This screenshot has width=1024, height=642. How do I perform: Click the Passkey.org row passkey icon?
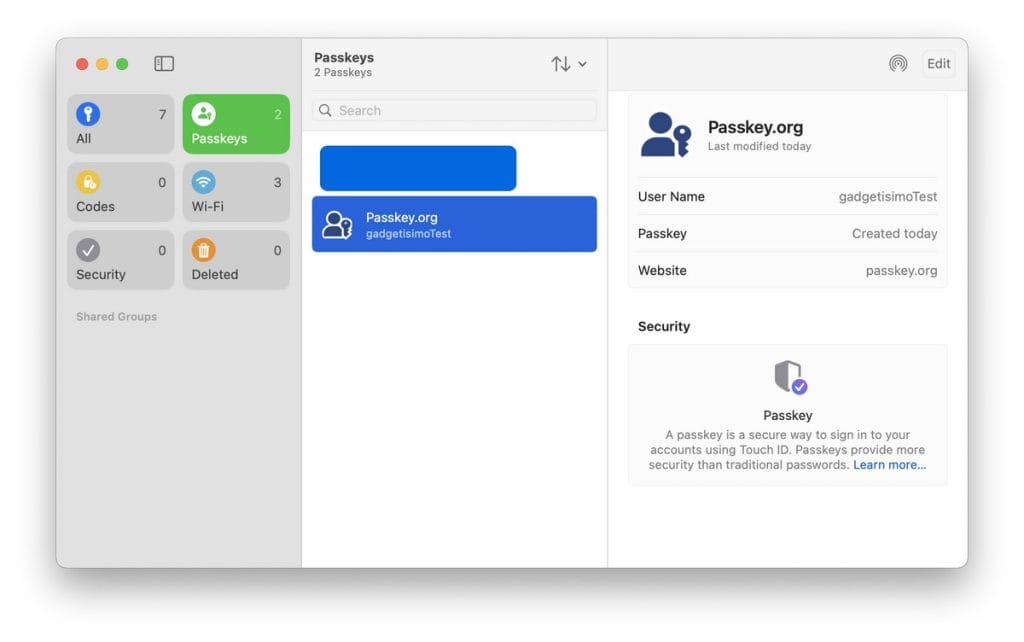[337, 225]
